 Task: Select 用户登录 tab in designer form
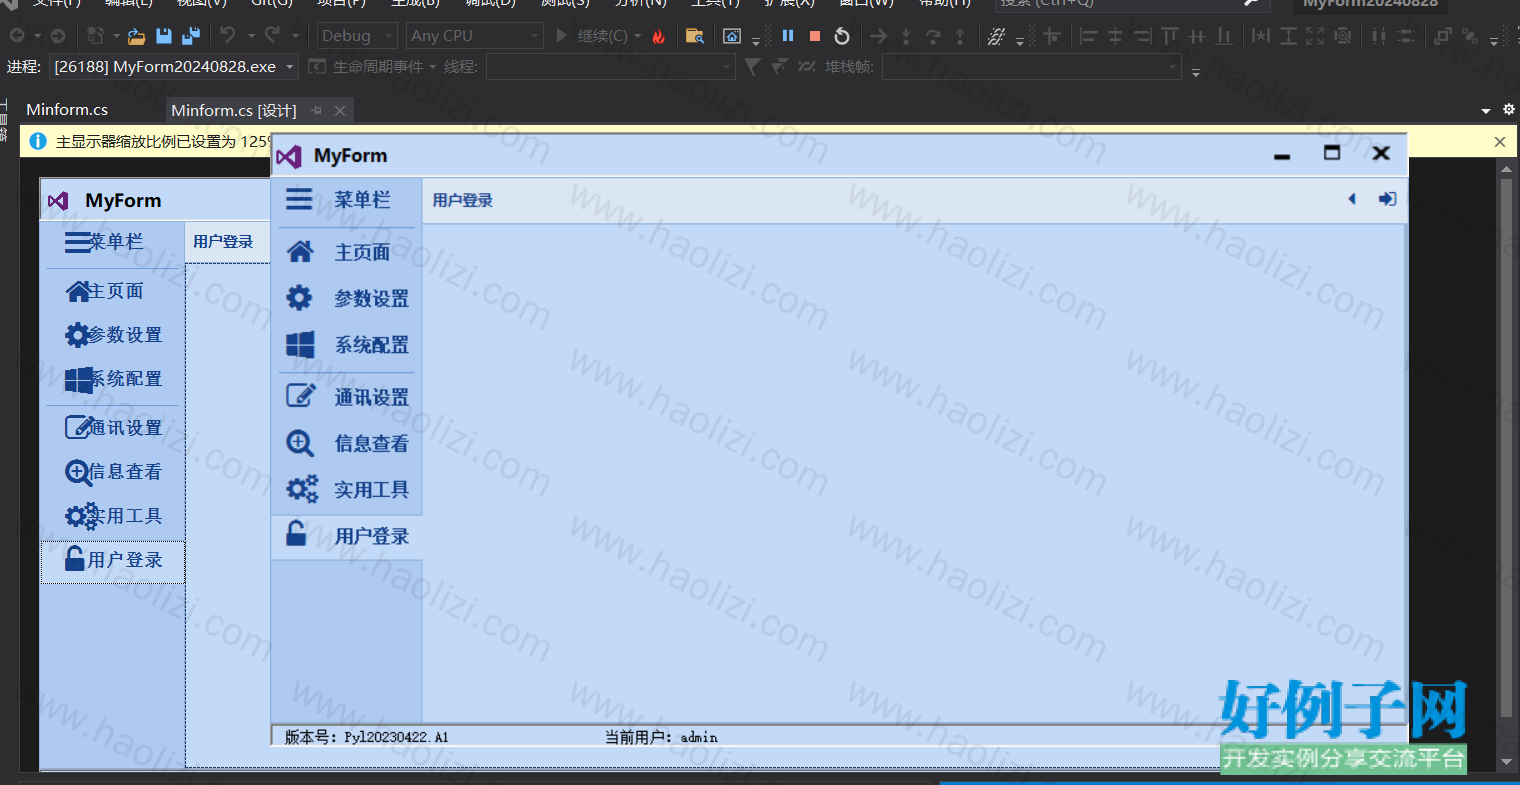click(224, 242)
